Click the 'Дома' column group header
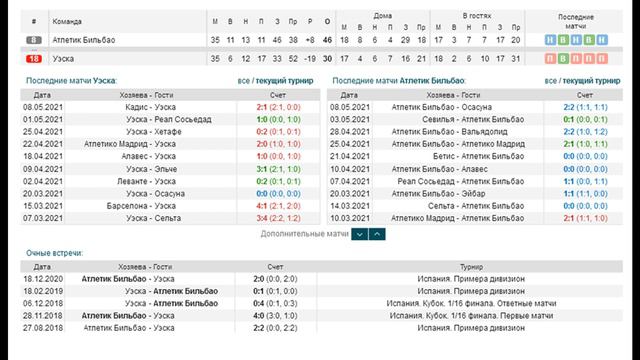Screen dimensions: 640x360 [x=382, y=16]
